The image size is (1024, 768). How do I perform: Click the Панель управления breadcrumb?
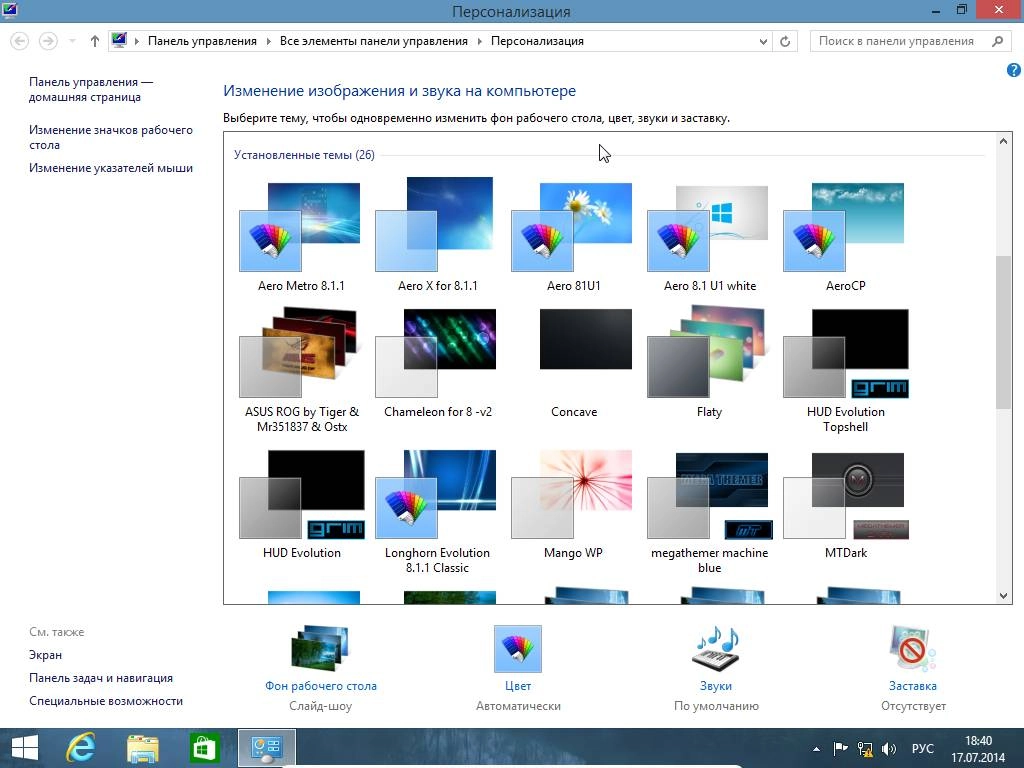[202, 41]
